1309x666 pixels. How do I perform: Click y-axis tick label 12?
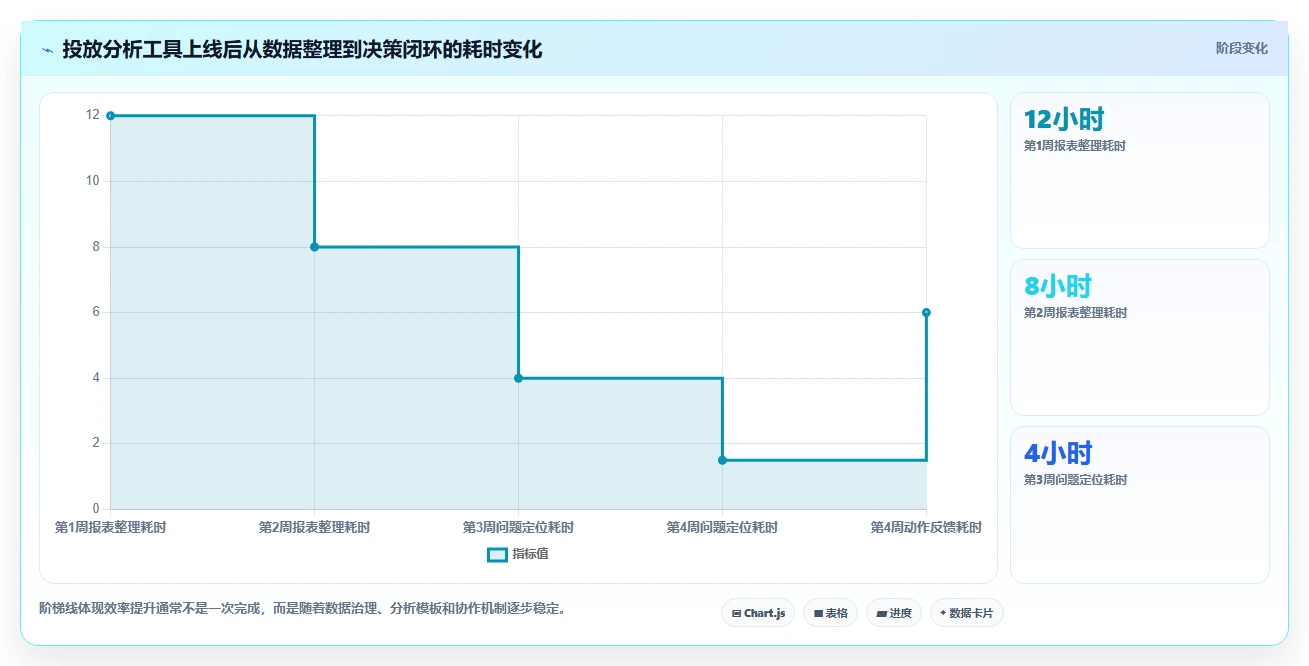click(93, 115)
